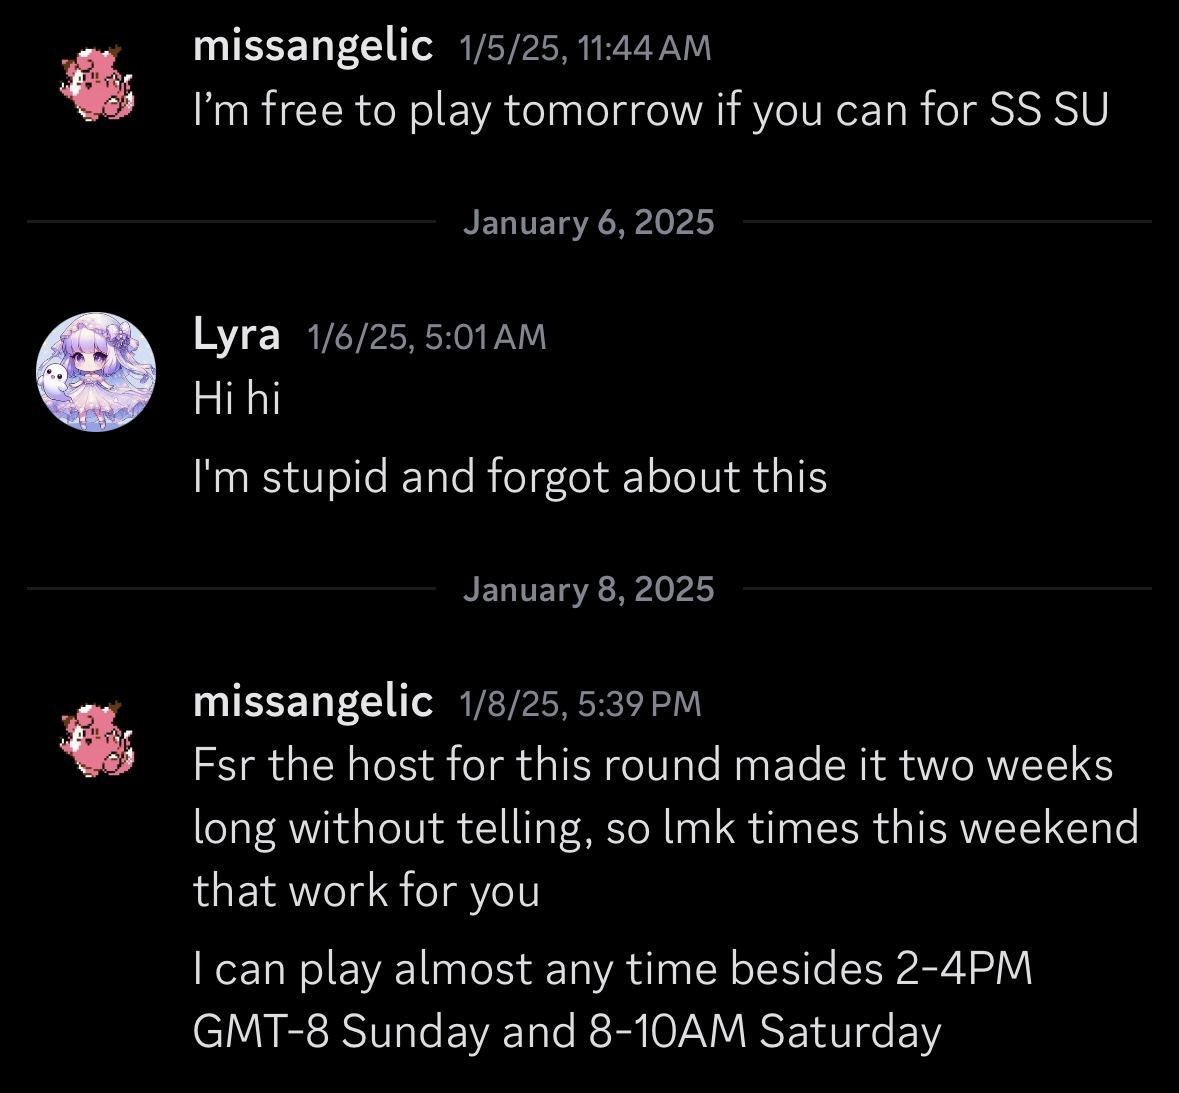This screenshot has width=1179, height=1093.
Task: Select the message starting "I can play almost"
Action: (x=612, y=1000)
